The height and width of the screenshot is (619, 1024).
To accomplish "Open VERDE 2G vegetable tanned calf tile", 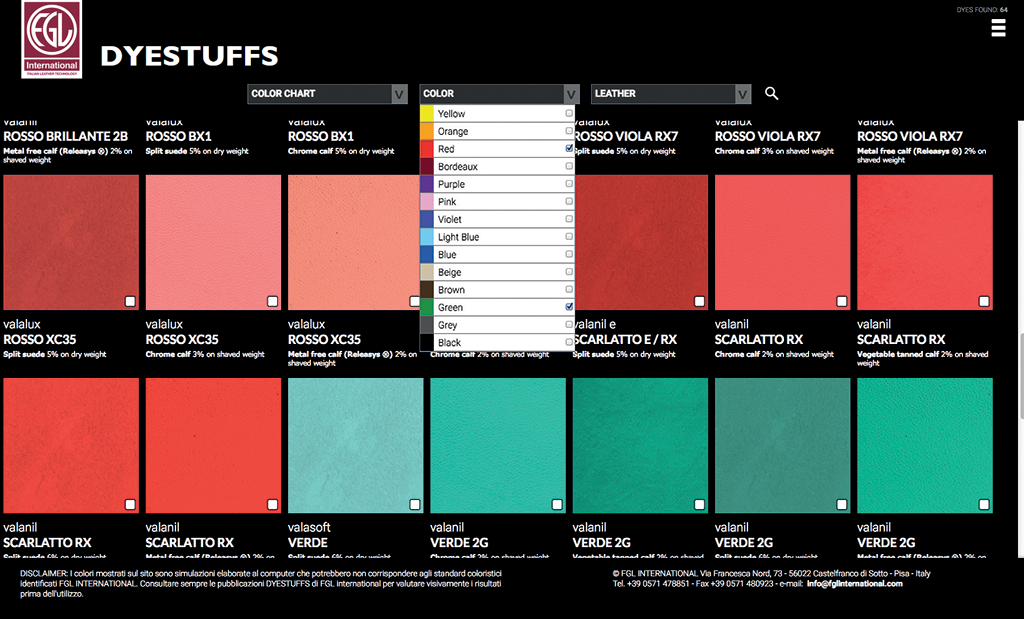I will click(x=640, y=445).
